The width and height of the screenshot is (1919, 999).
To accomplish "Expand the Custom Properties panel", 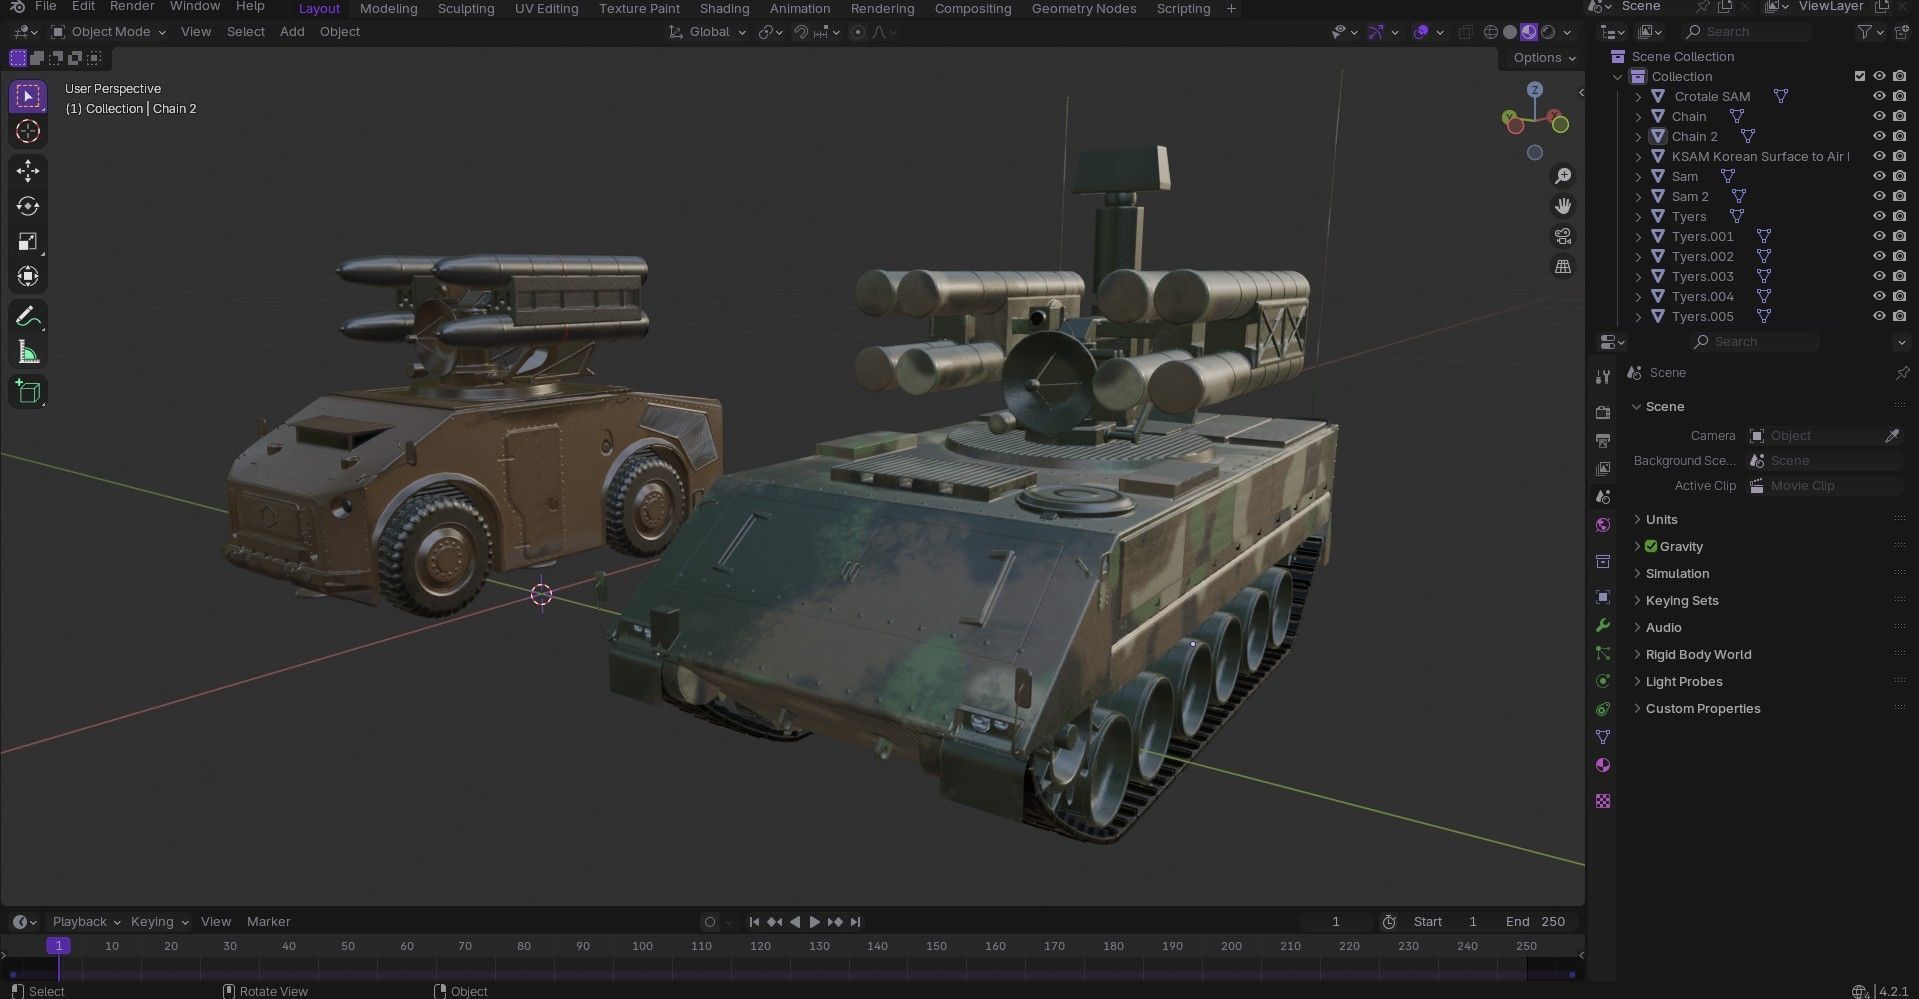I will pyautogui.click(x=1703, y=708).
